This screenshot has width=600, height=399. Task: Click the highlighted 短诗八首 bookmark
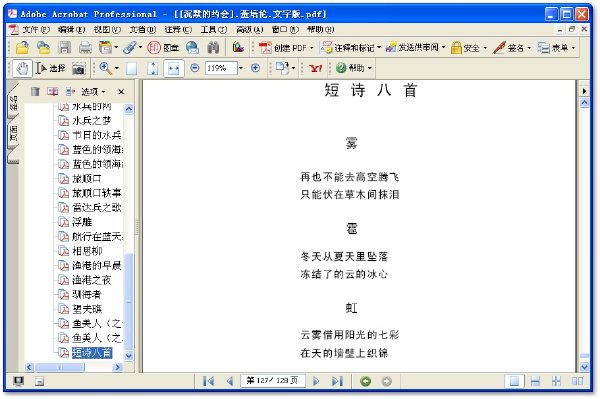click(92, 352)
